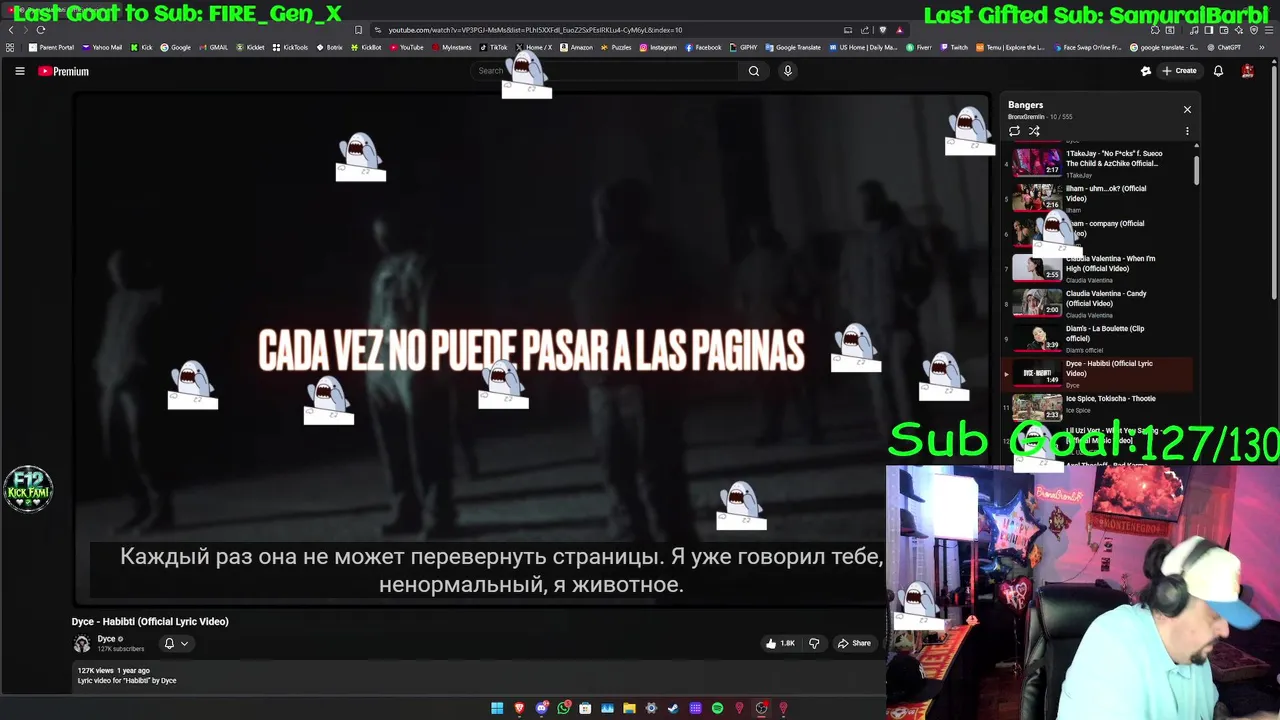
Task: Toggle playlist loop
Action: (x=1014, y=131)
